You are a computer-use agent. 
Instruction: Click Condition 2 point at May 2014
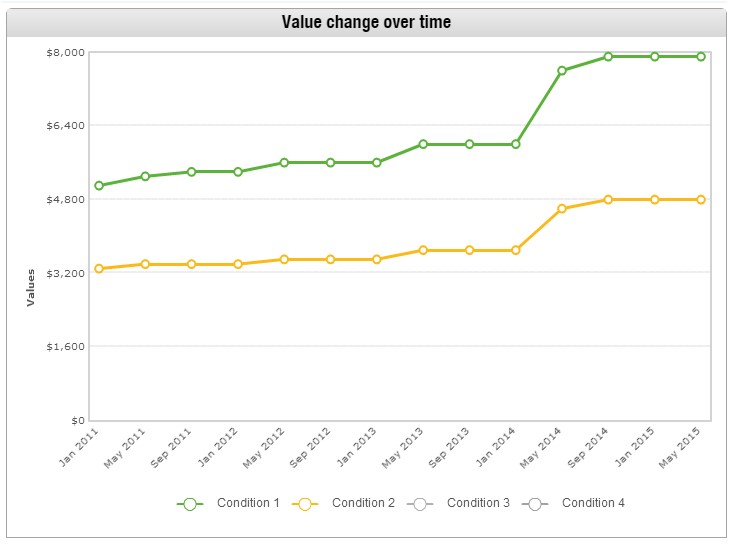click(x=562, y=209)
